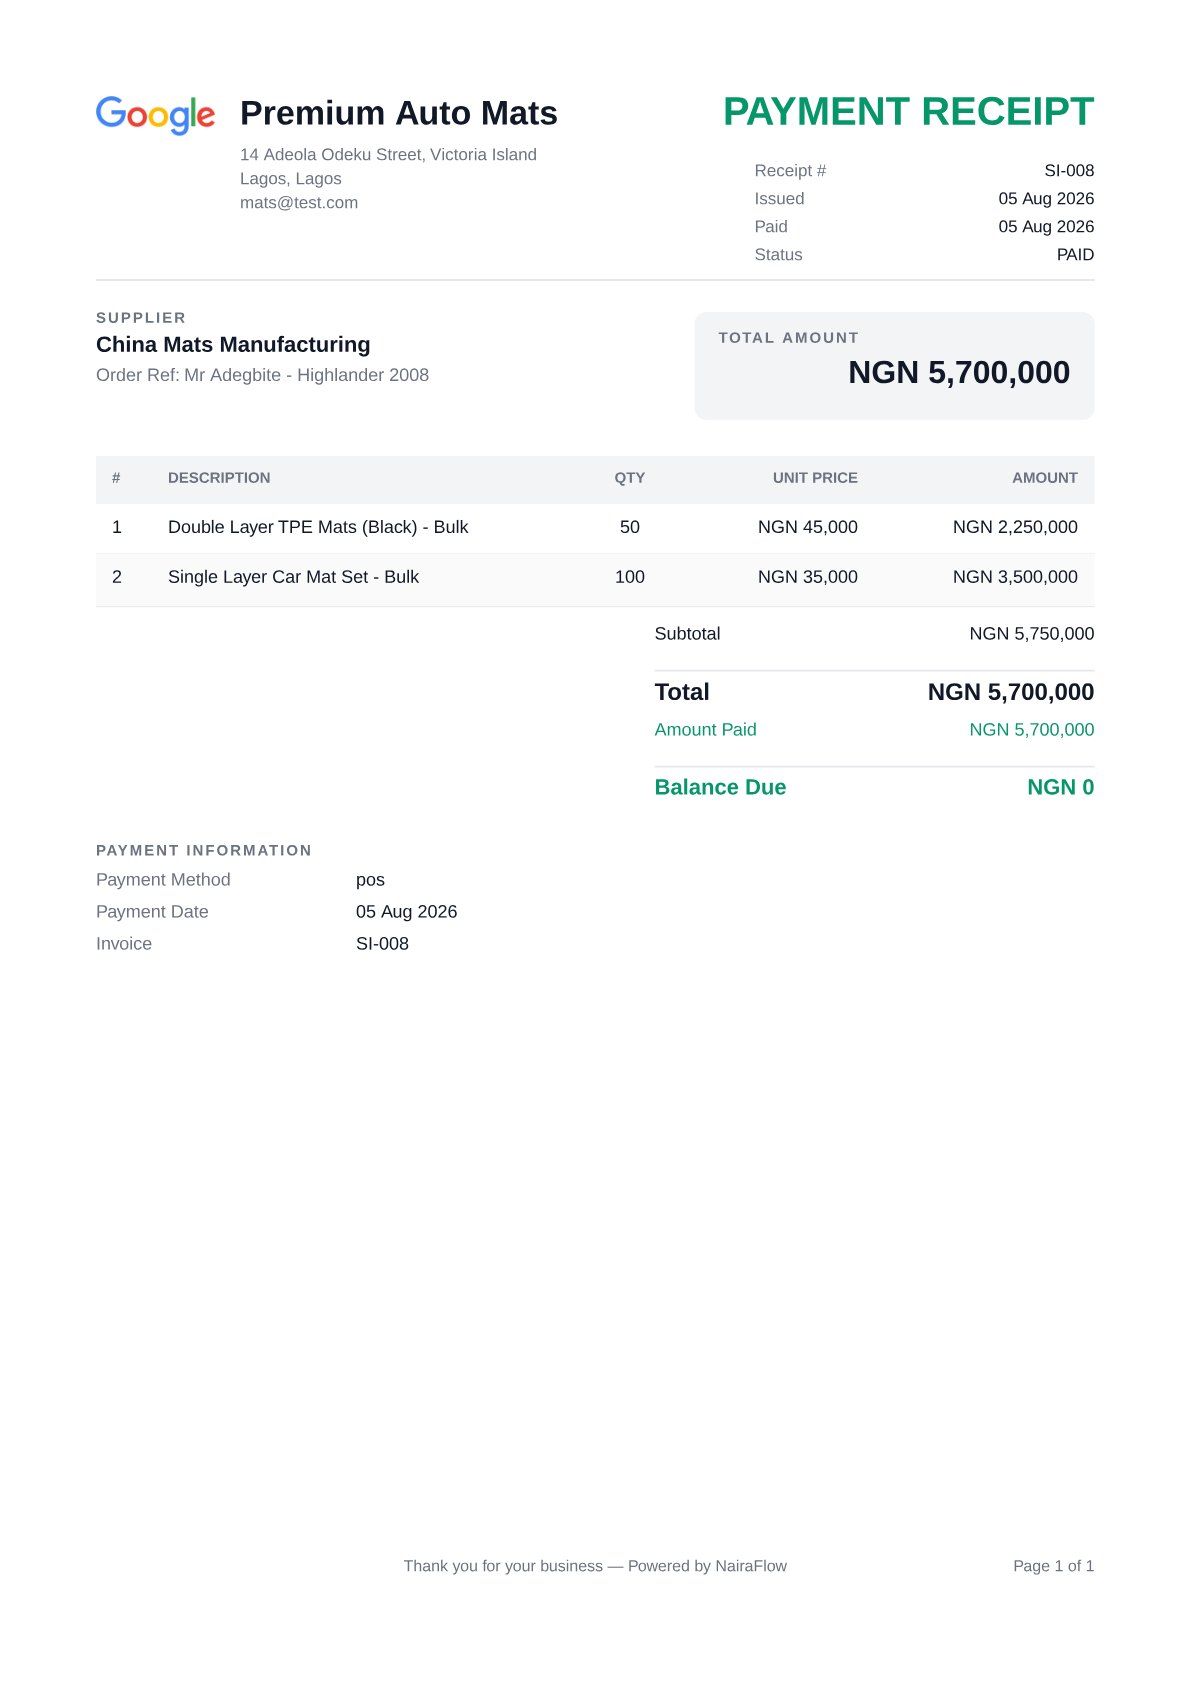Click the PAID status value
Image resolution: width=1190 pixels, height=1683 pixels.
[x=1075, y=255]
